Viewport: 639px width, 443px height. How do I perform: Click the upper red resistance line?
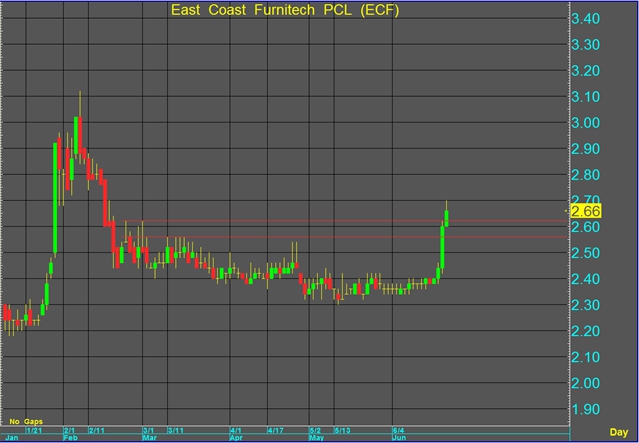(345, 221)
